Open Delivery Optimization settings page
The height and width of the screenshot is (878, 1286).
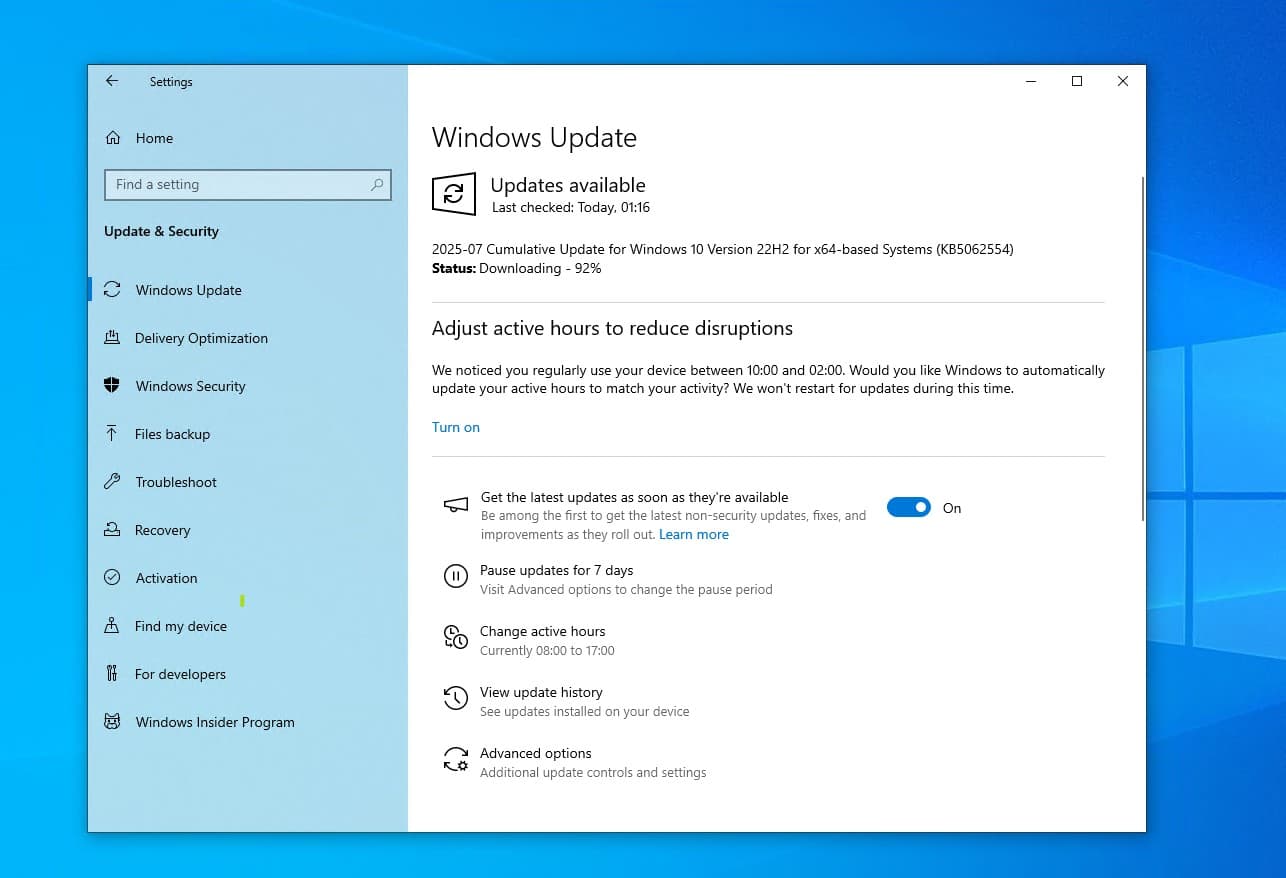pos(201,338)
